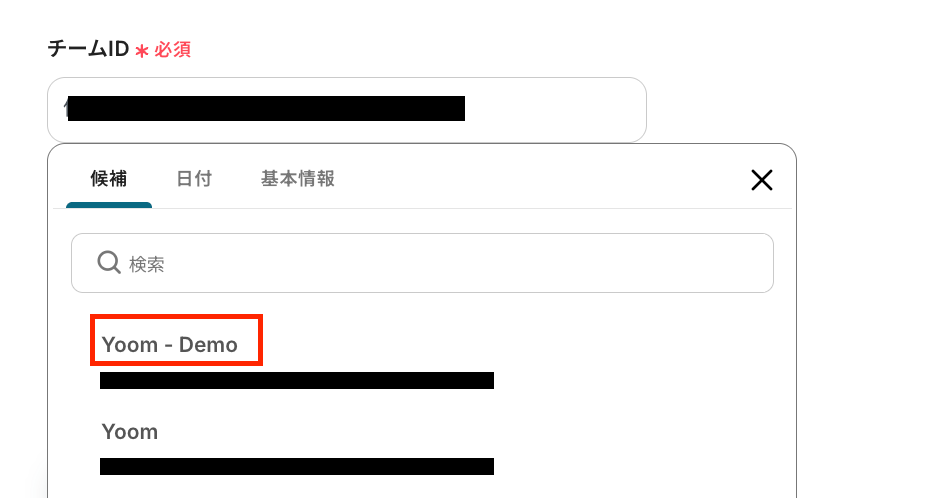The width and height of the screenshot is (926, 498).
Task: Click the blue underline beneath 候補
Action: pos(109,205)
